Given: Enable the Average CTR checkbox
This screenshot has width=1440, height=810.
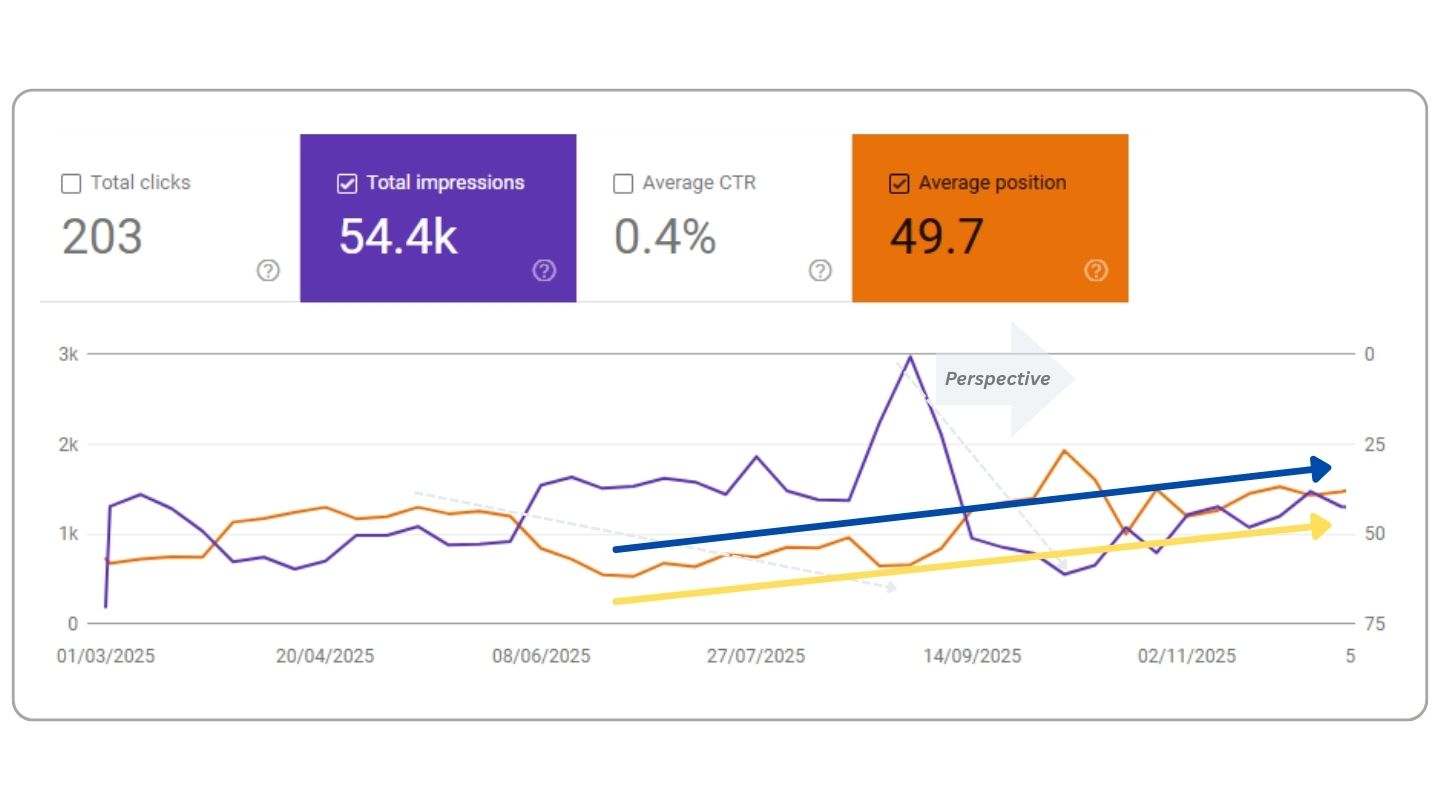Looking at the screenshot, I should [623, 183].
